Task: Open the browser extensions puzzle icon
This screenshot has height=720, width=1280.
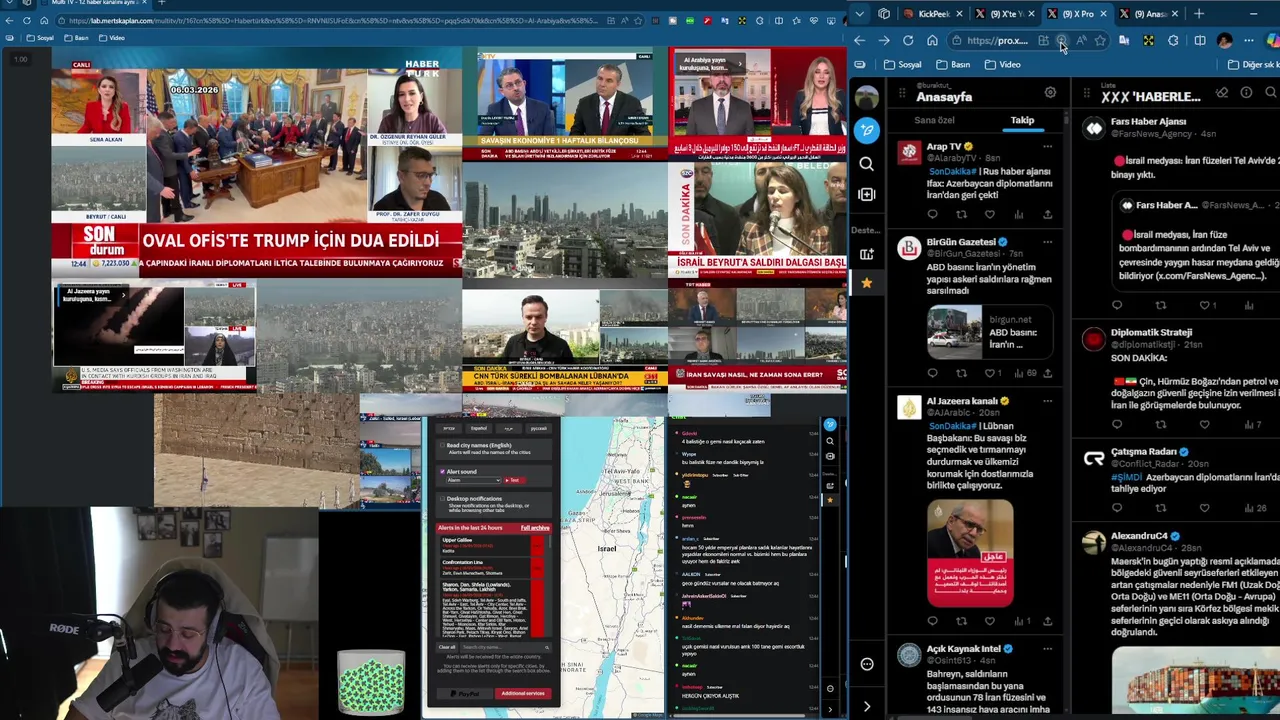Action: [1173, 40]
